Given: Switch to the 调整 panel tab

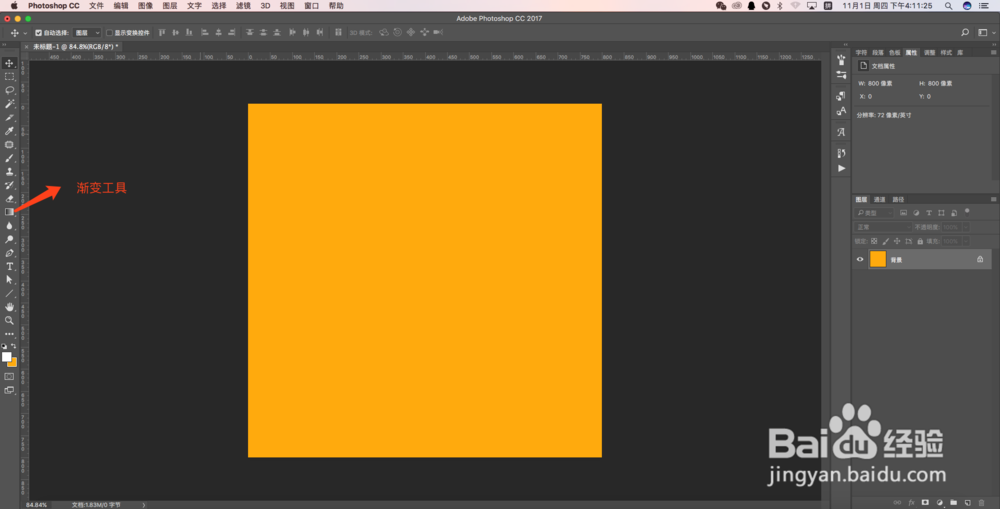Looking at the screenshot, I should pos(929,52).
